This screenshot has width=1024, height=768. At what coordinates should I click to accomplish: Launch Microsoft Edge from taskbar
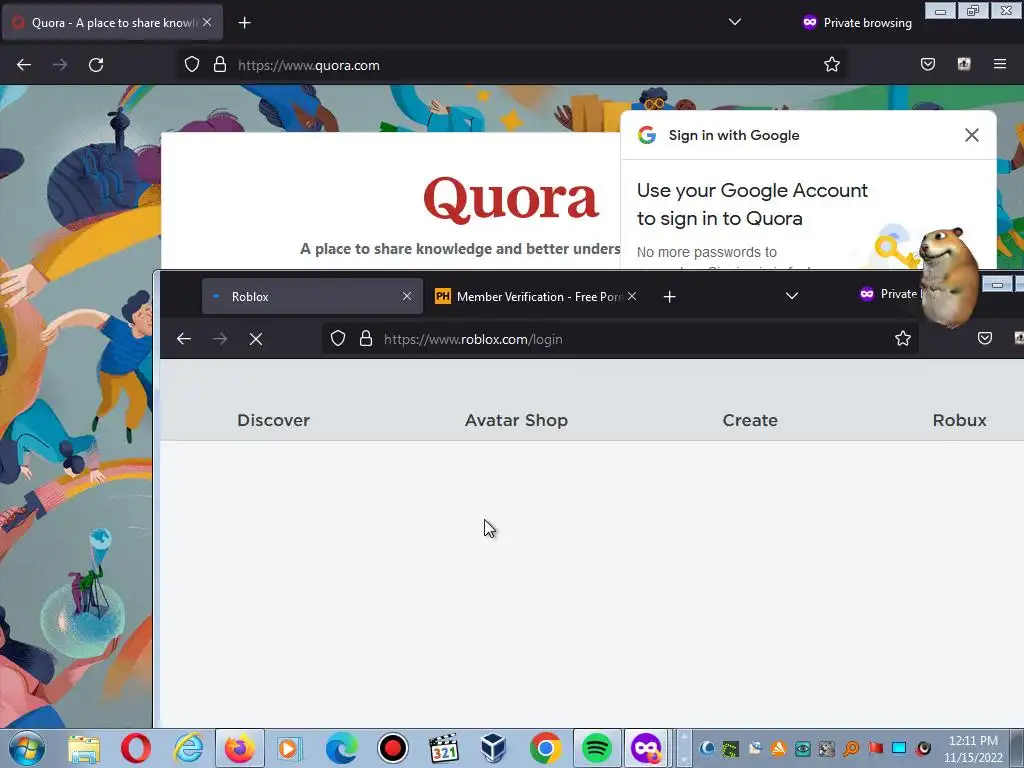(342, 748)
